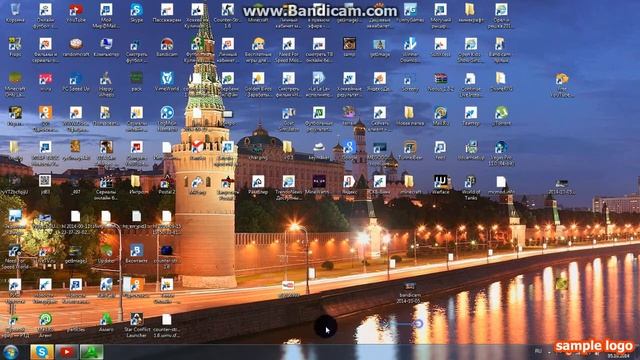The image size is (640, 360).
Task: Open the pack desktop icon
Action: coord(136,81)
